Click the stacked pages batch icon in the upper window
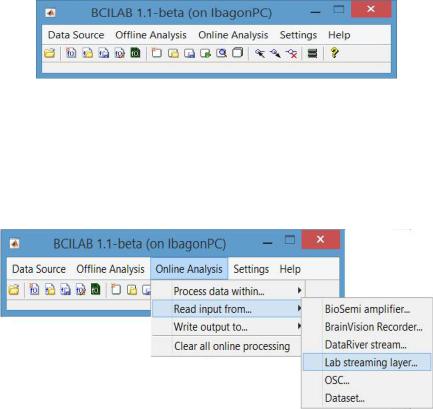 click(237, 53)
